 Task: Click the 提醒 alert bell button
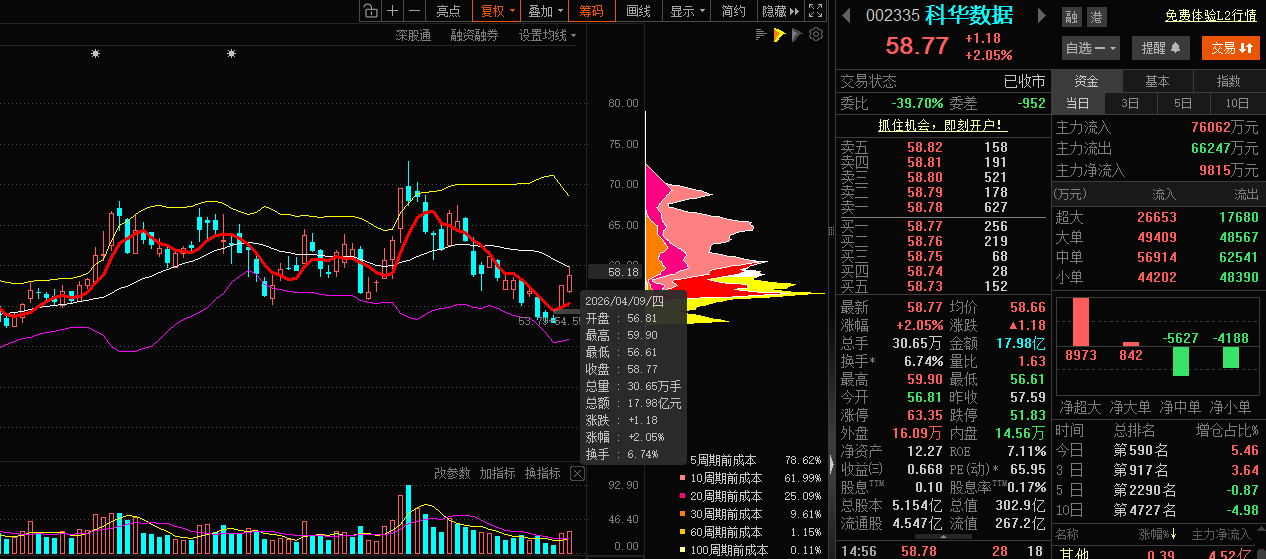[x=1161, y=48]
